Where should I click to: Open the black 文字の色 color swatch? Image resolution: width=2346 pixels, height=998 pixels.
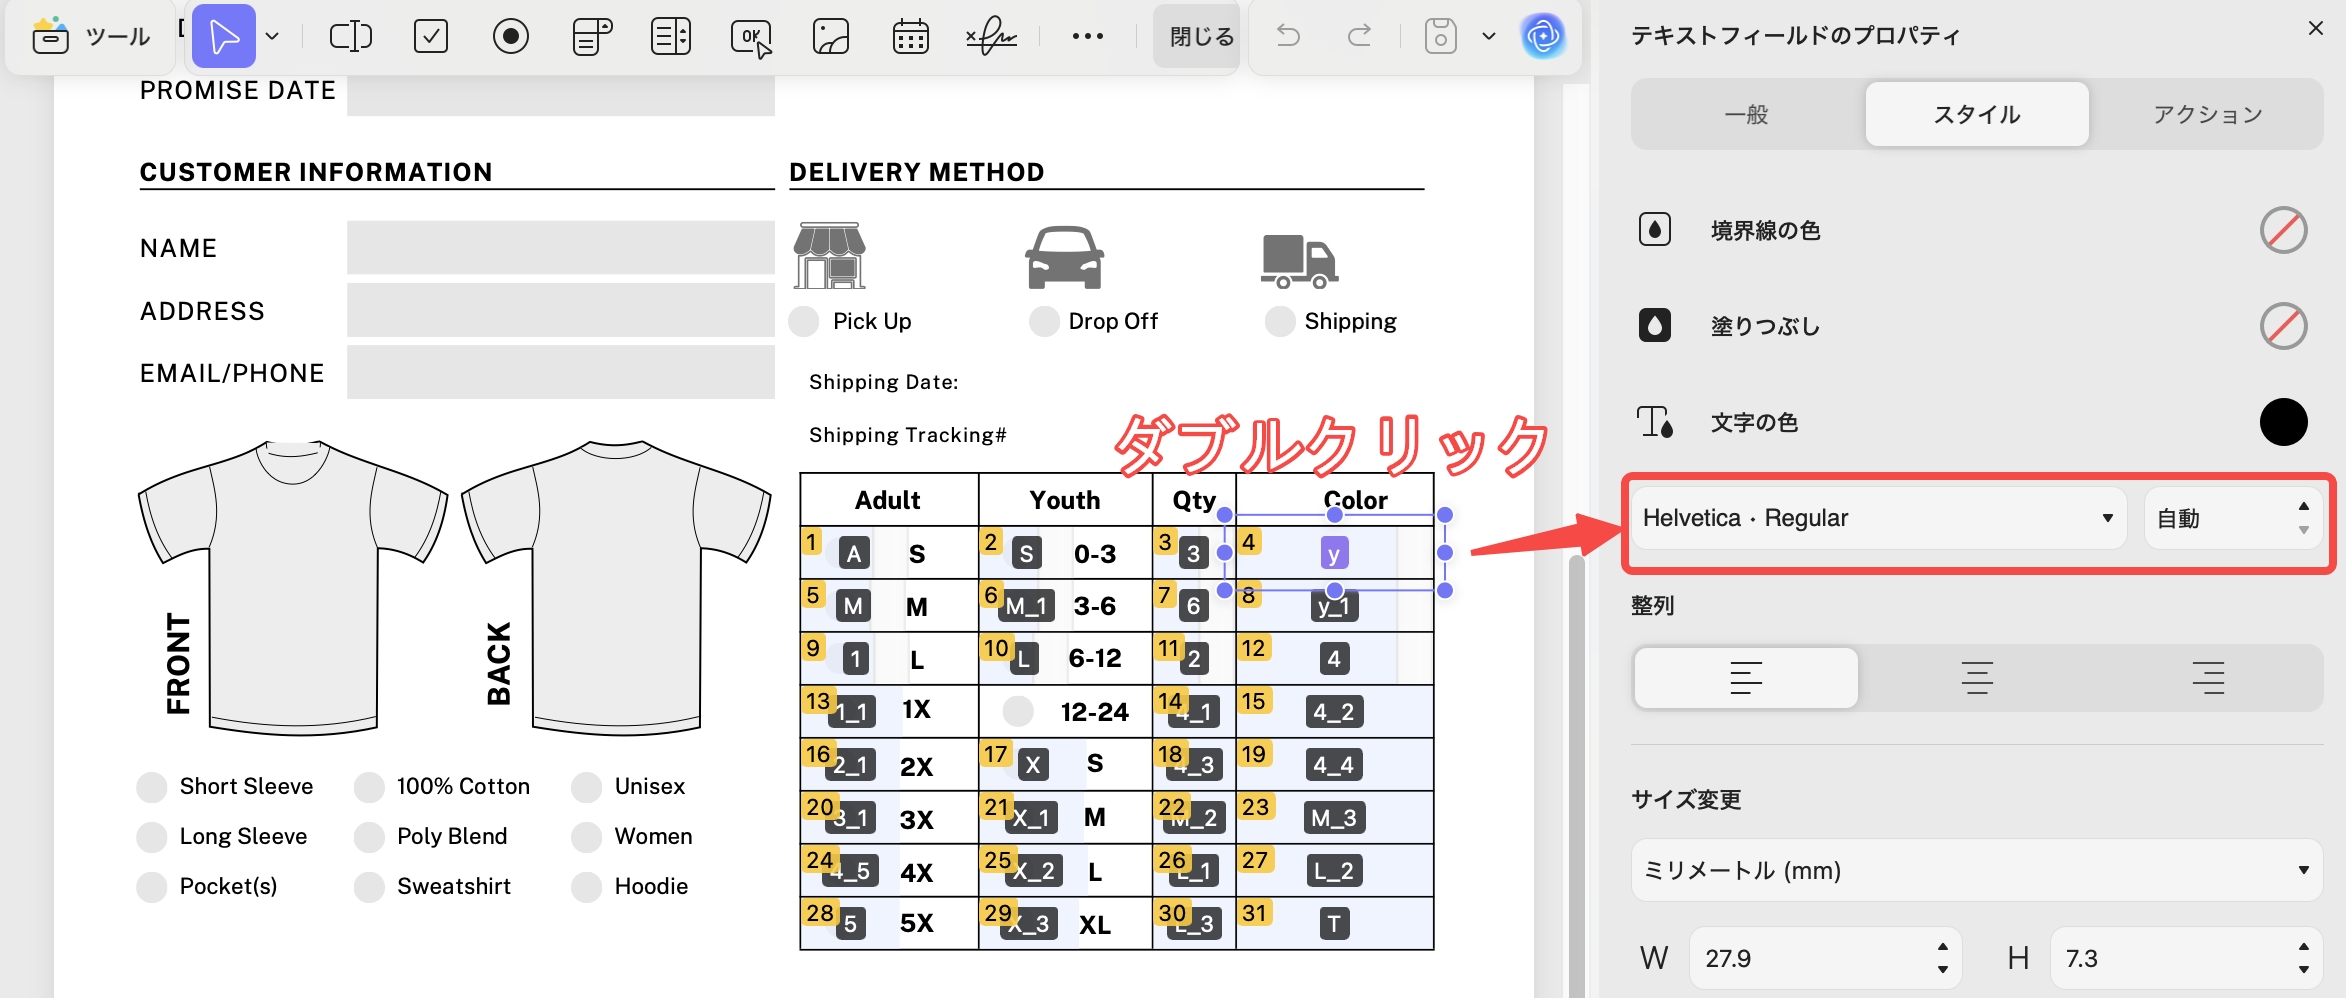[2283, 422]
